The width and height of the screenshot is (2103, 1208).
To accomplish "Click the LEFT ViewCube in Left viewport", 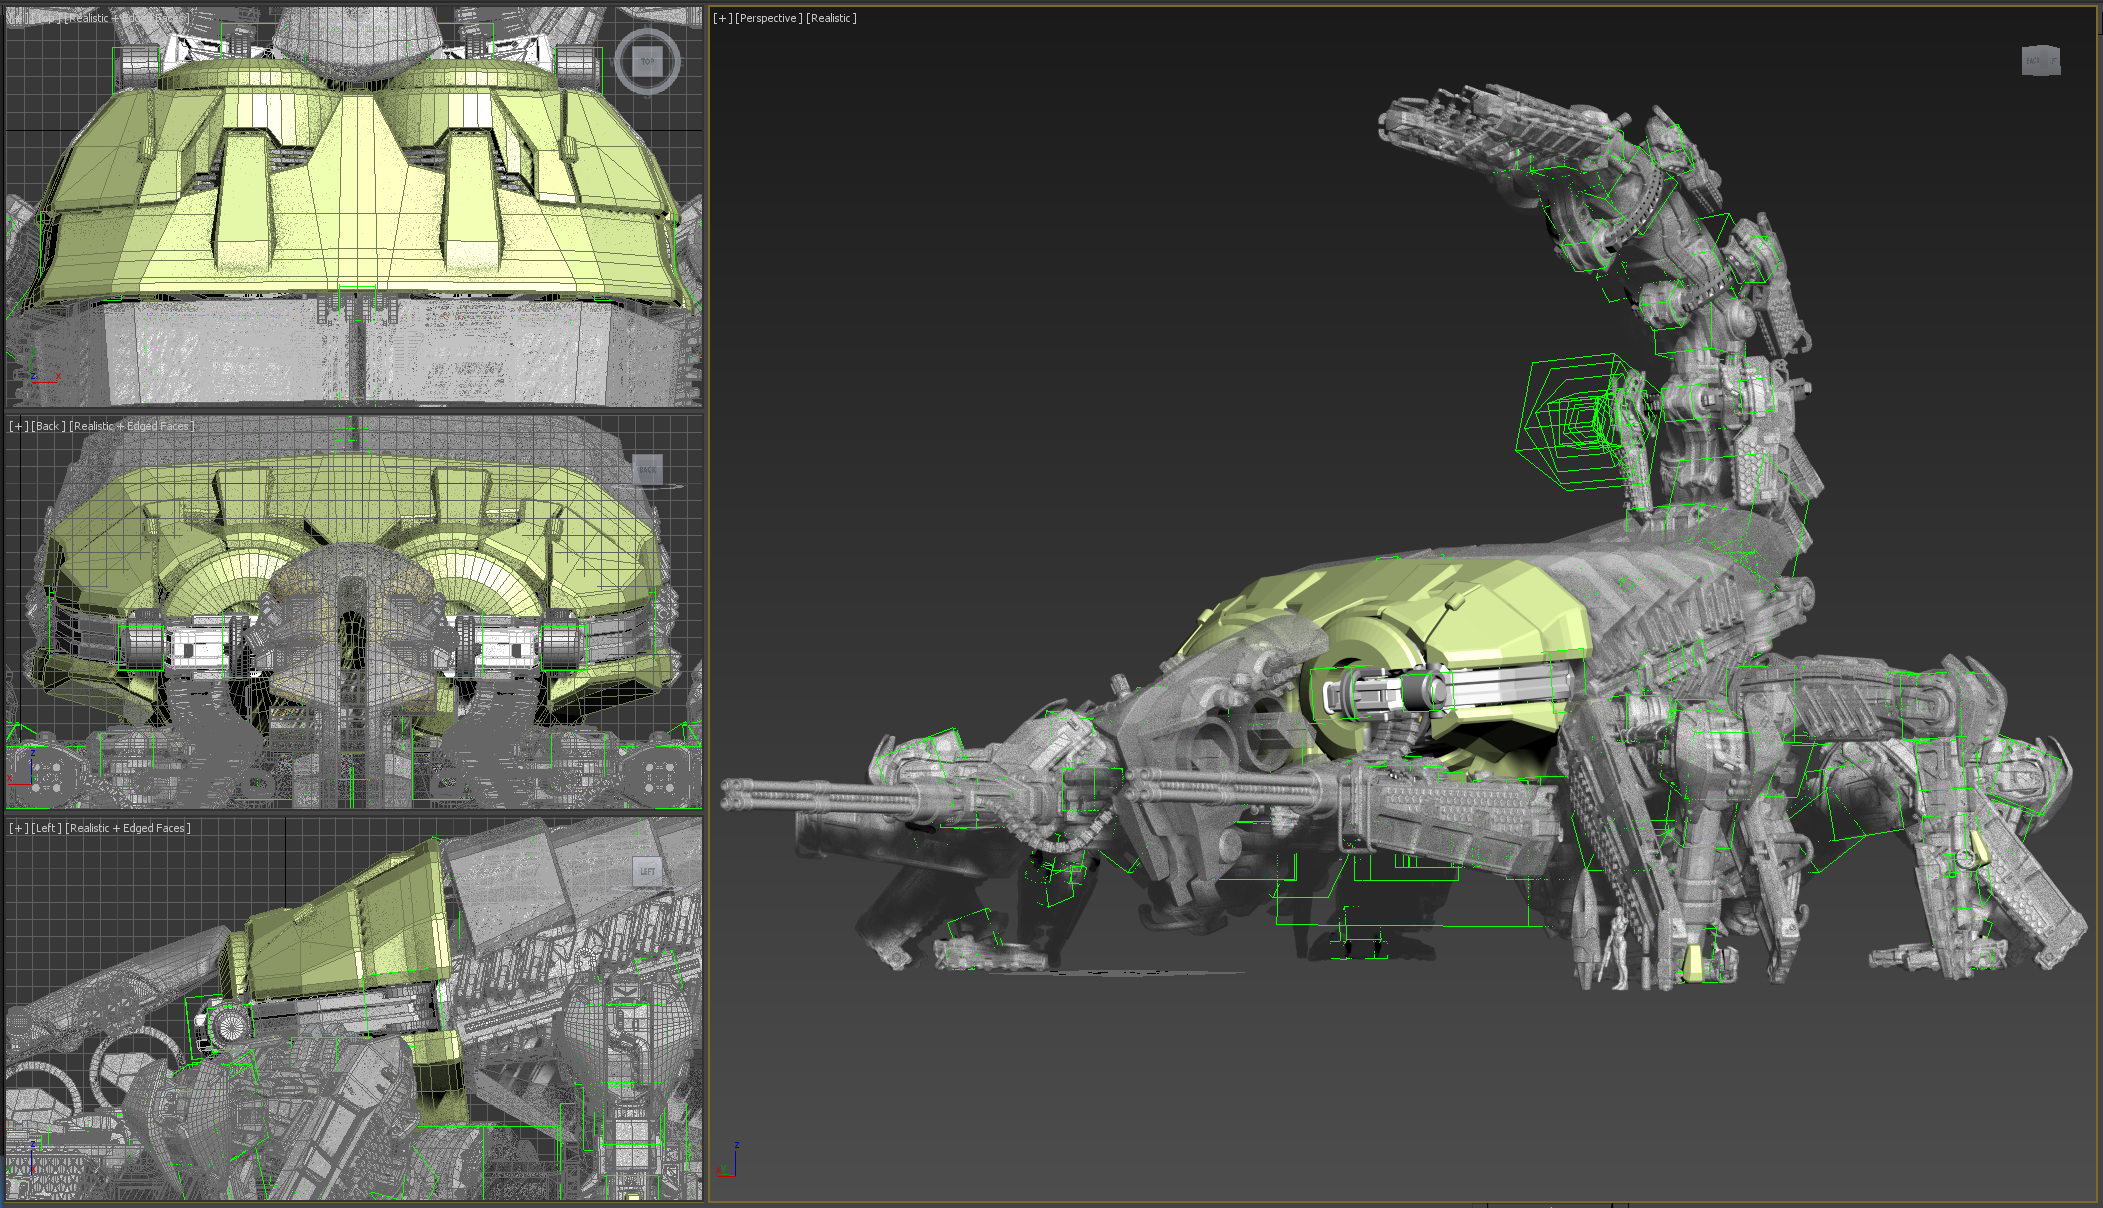I will click(647, 871).
